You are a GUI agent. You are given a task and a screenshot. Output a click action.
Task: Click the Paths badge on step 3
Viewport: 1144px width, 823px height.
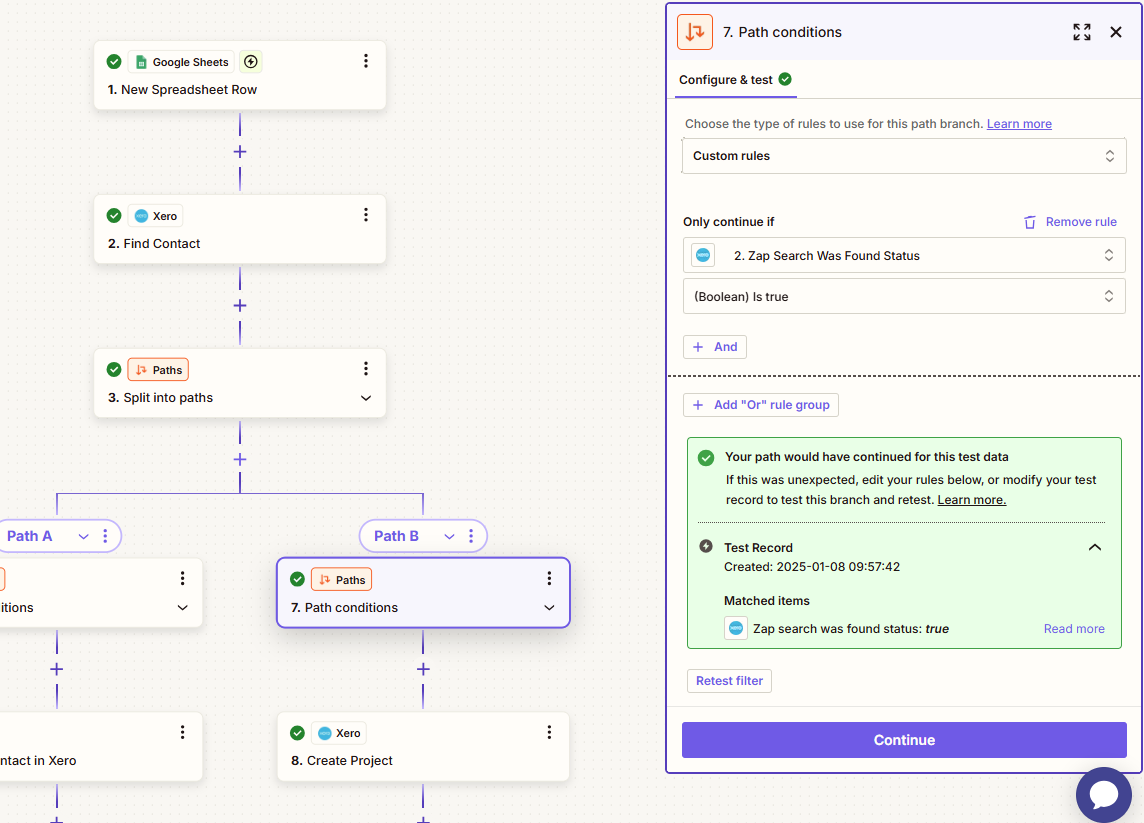158,370
